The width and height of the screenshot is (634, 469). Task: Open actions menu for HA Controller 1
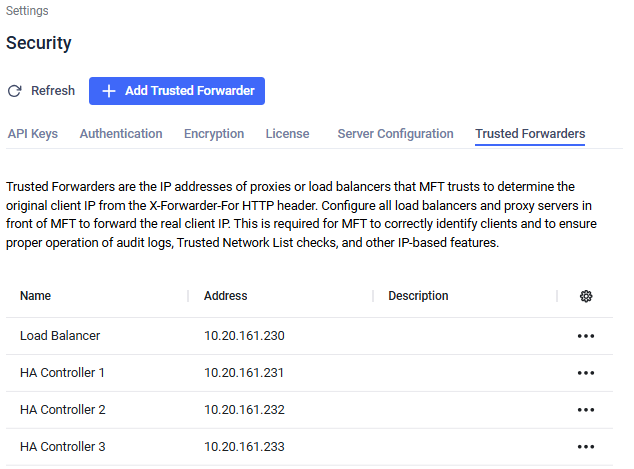pos(586,373)
